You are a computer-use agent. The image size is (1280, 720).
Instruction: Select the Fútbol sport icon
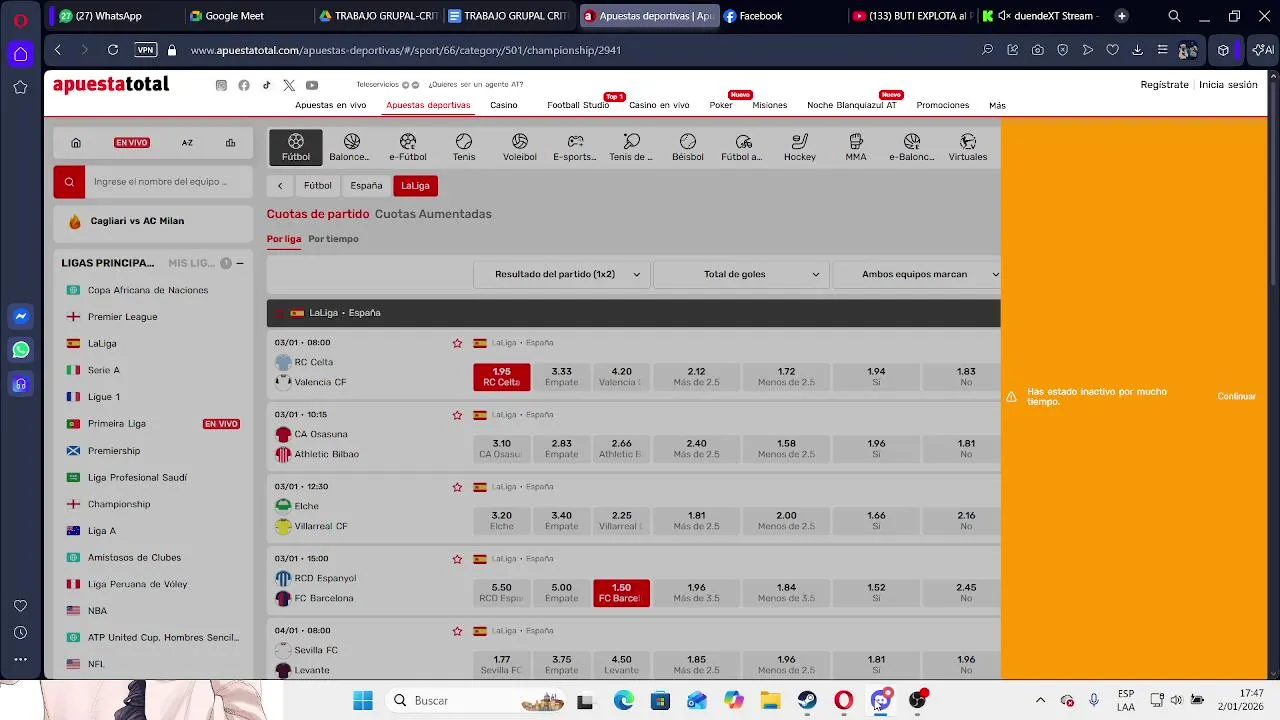(x=296, y=147)
